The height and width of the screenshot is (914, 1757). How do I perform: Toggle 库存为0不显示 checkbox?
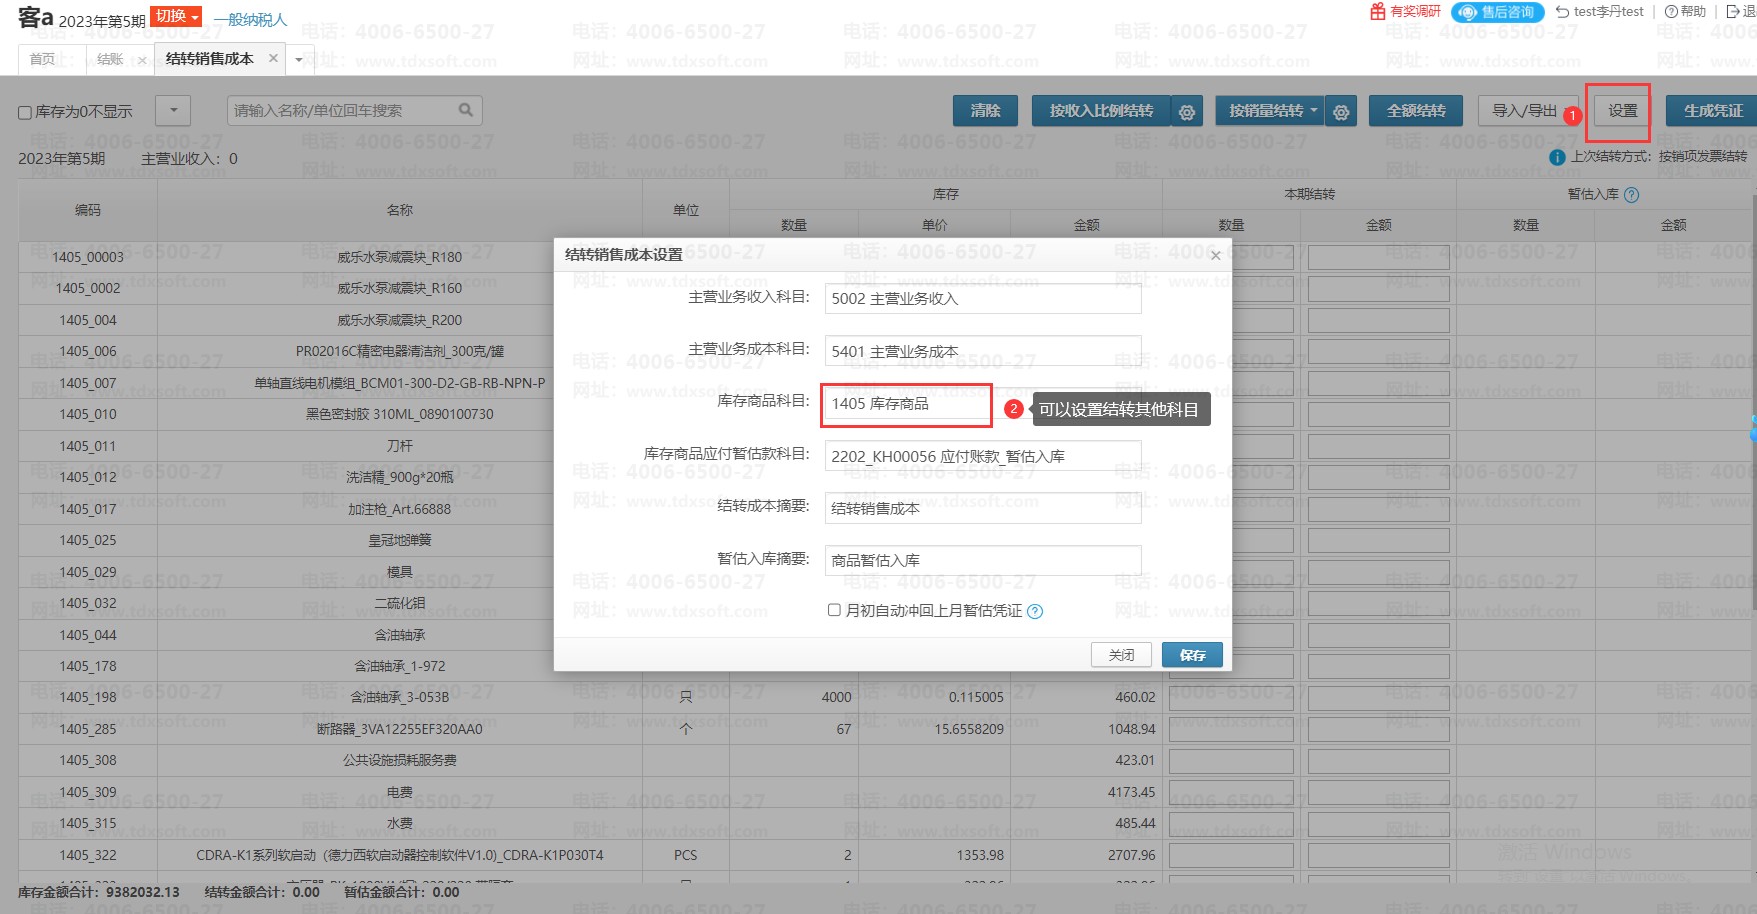click(x=25, y=112)
